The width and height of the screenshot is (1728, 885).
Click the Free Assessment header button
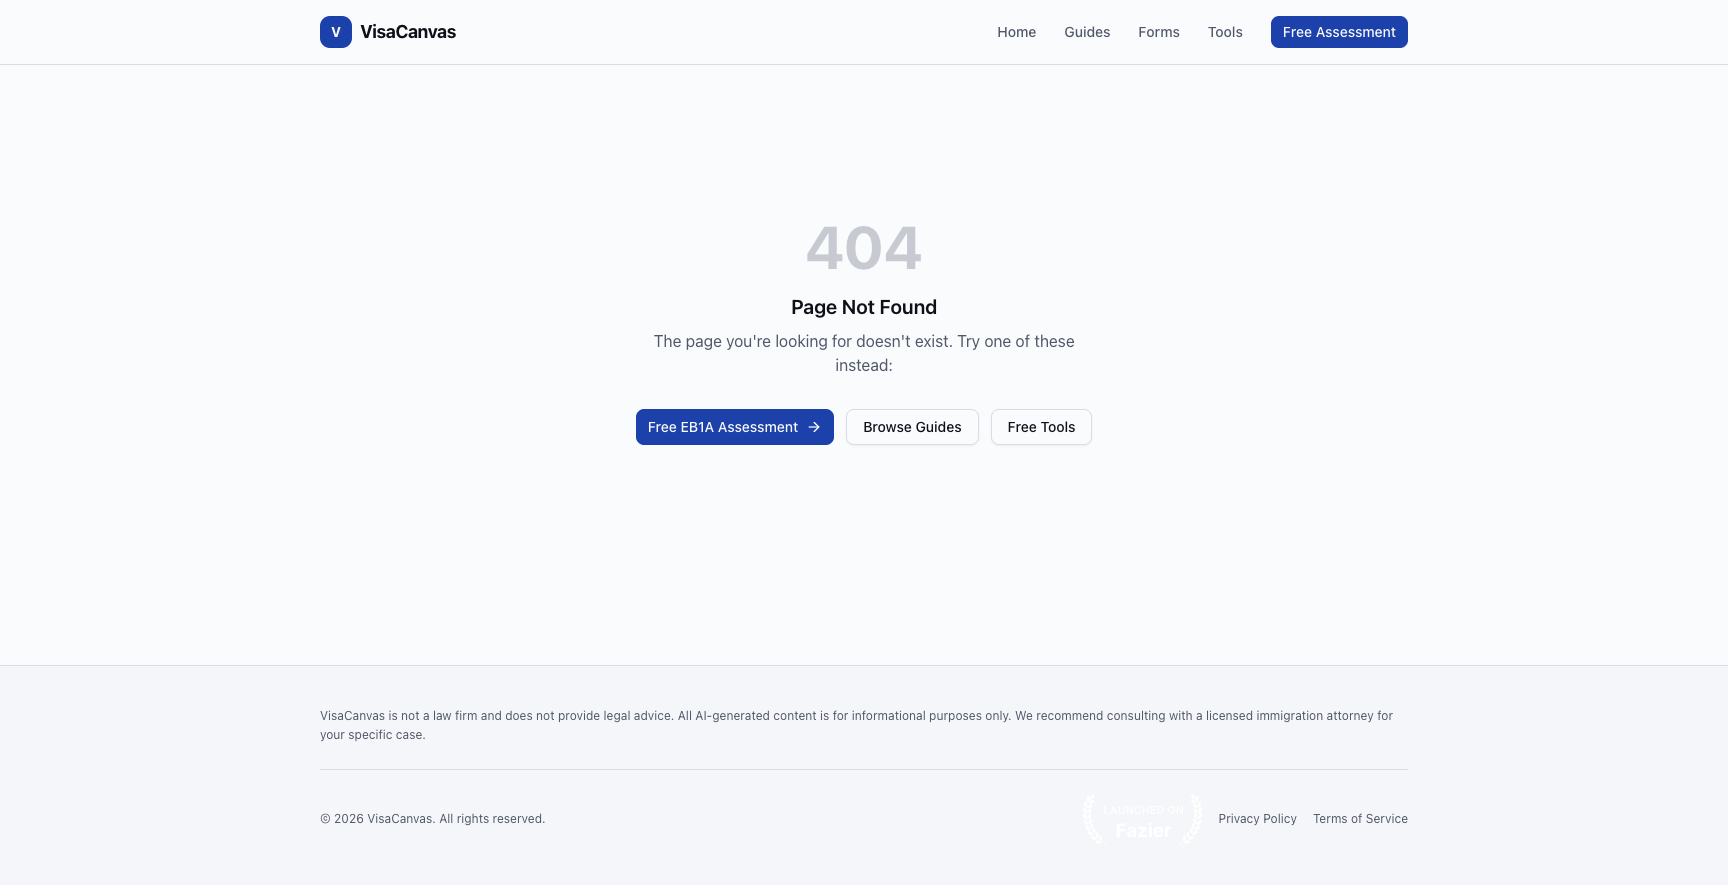pos(1338,32)
